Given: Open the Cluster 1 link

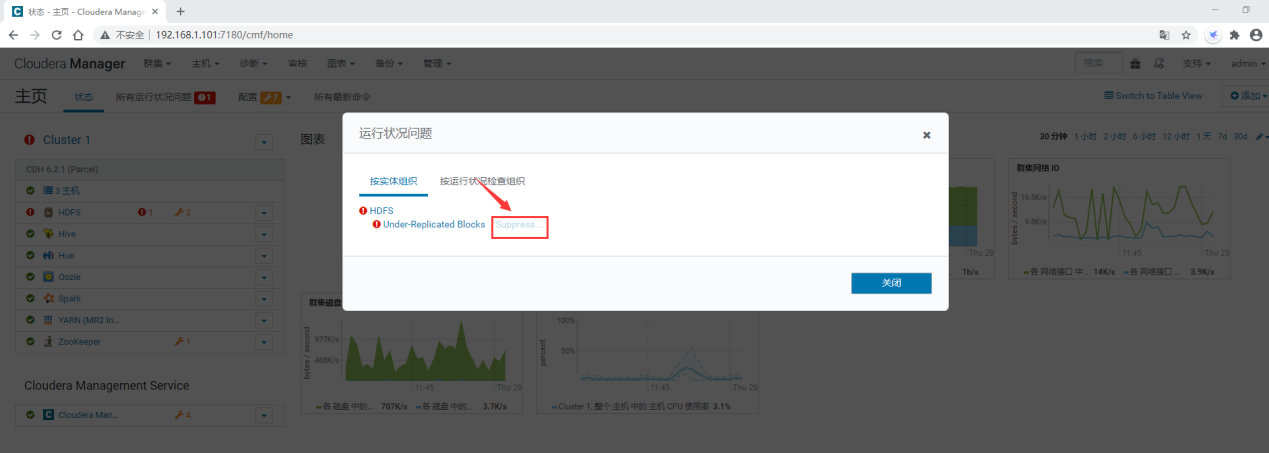Looking at the screenshot, I should pos(67,140).
